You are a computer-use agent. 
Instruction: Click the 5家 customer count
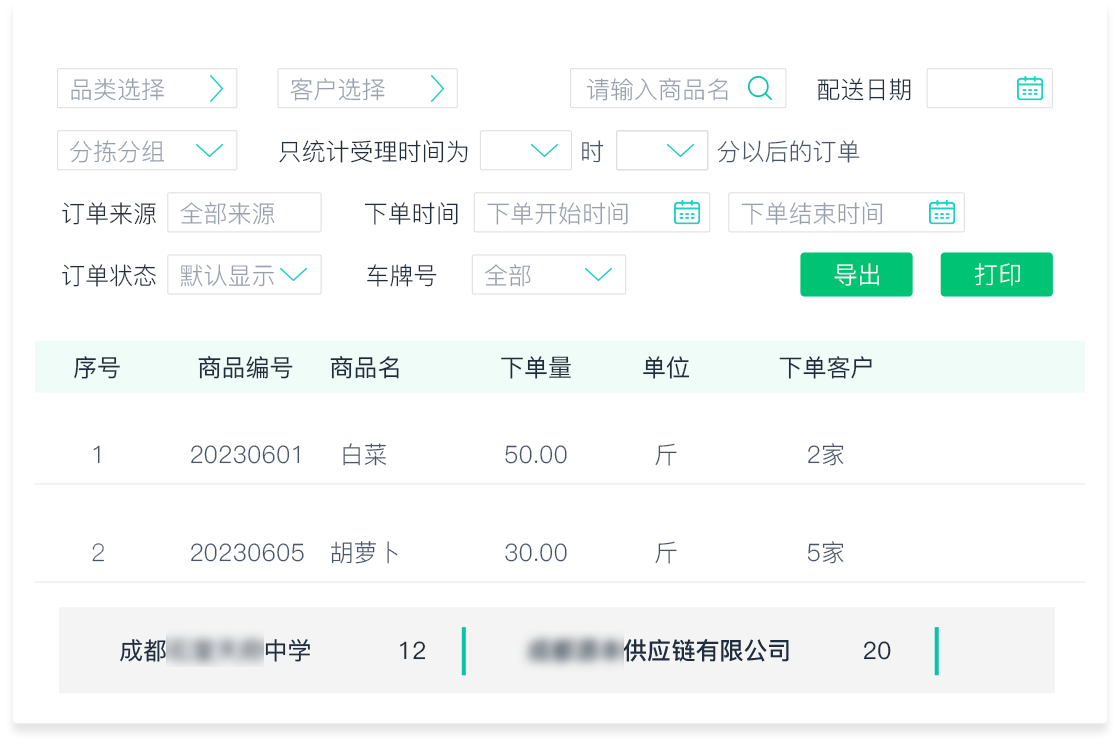click(825, 553)
